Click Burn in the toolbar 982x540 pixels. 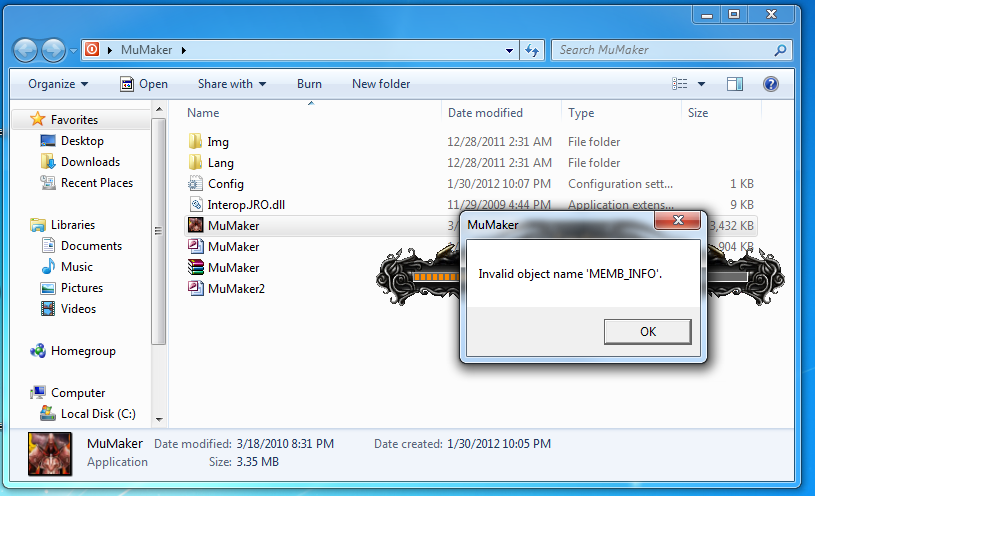[309, 84]
